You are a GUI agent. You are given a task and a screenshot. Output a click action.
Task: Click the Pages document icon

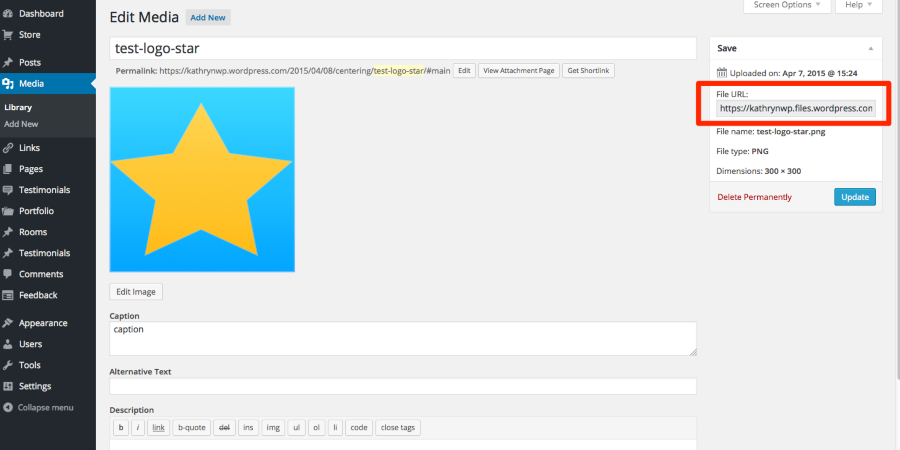(x=7, y=169)
